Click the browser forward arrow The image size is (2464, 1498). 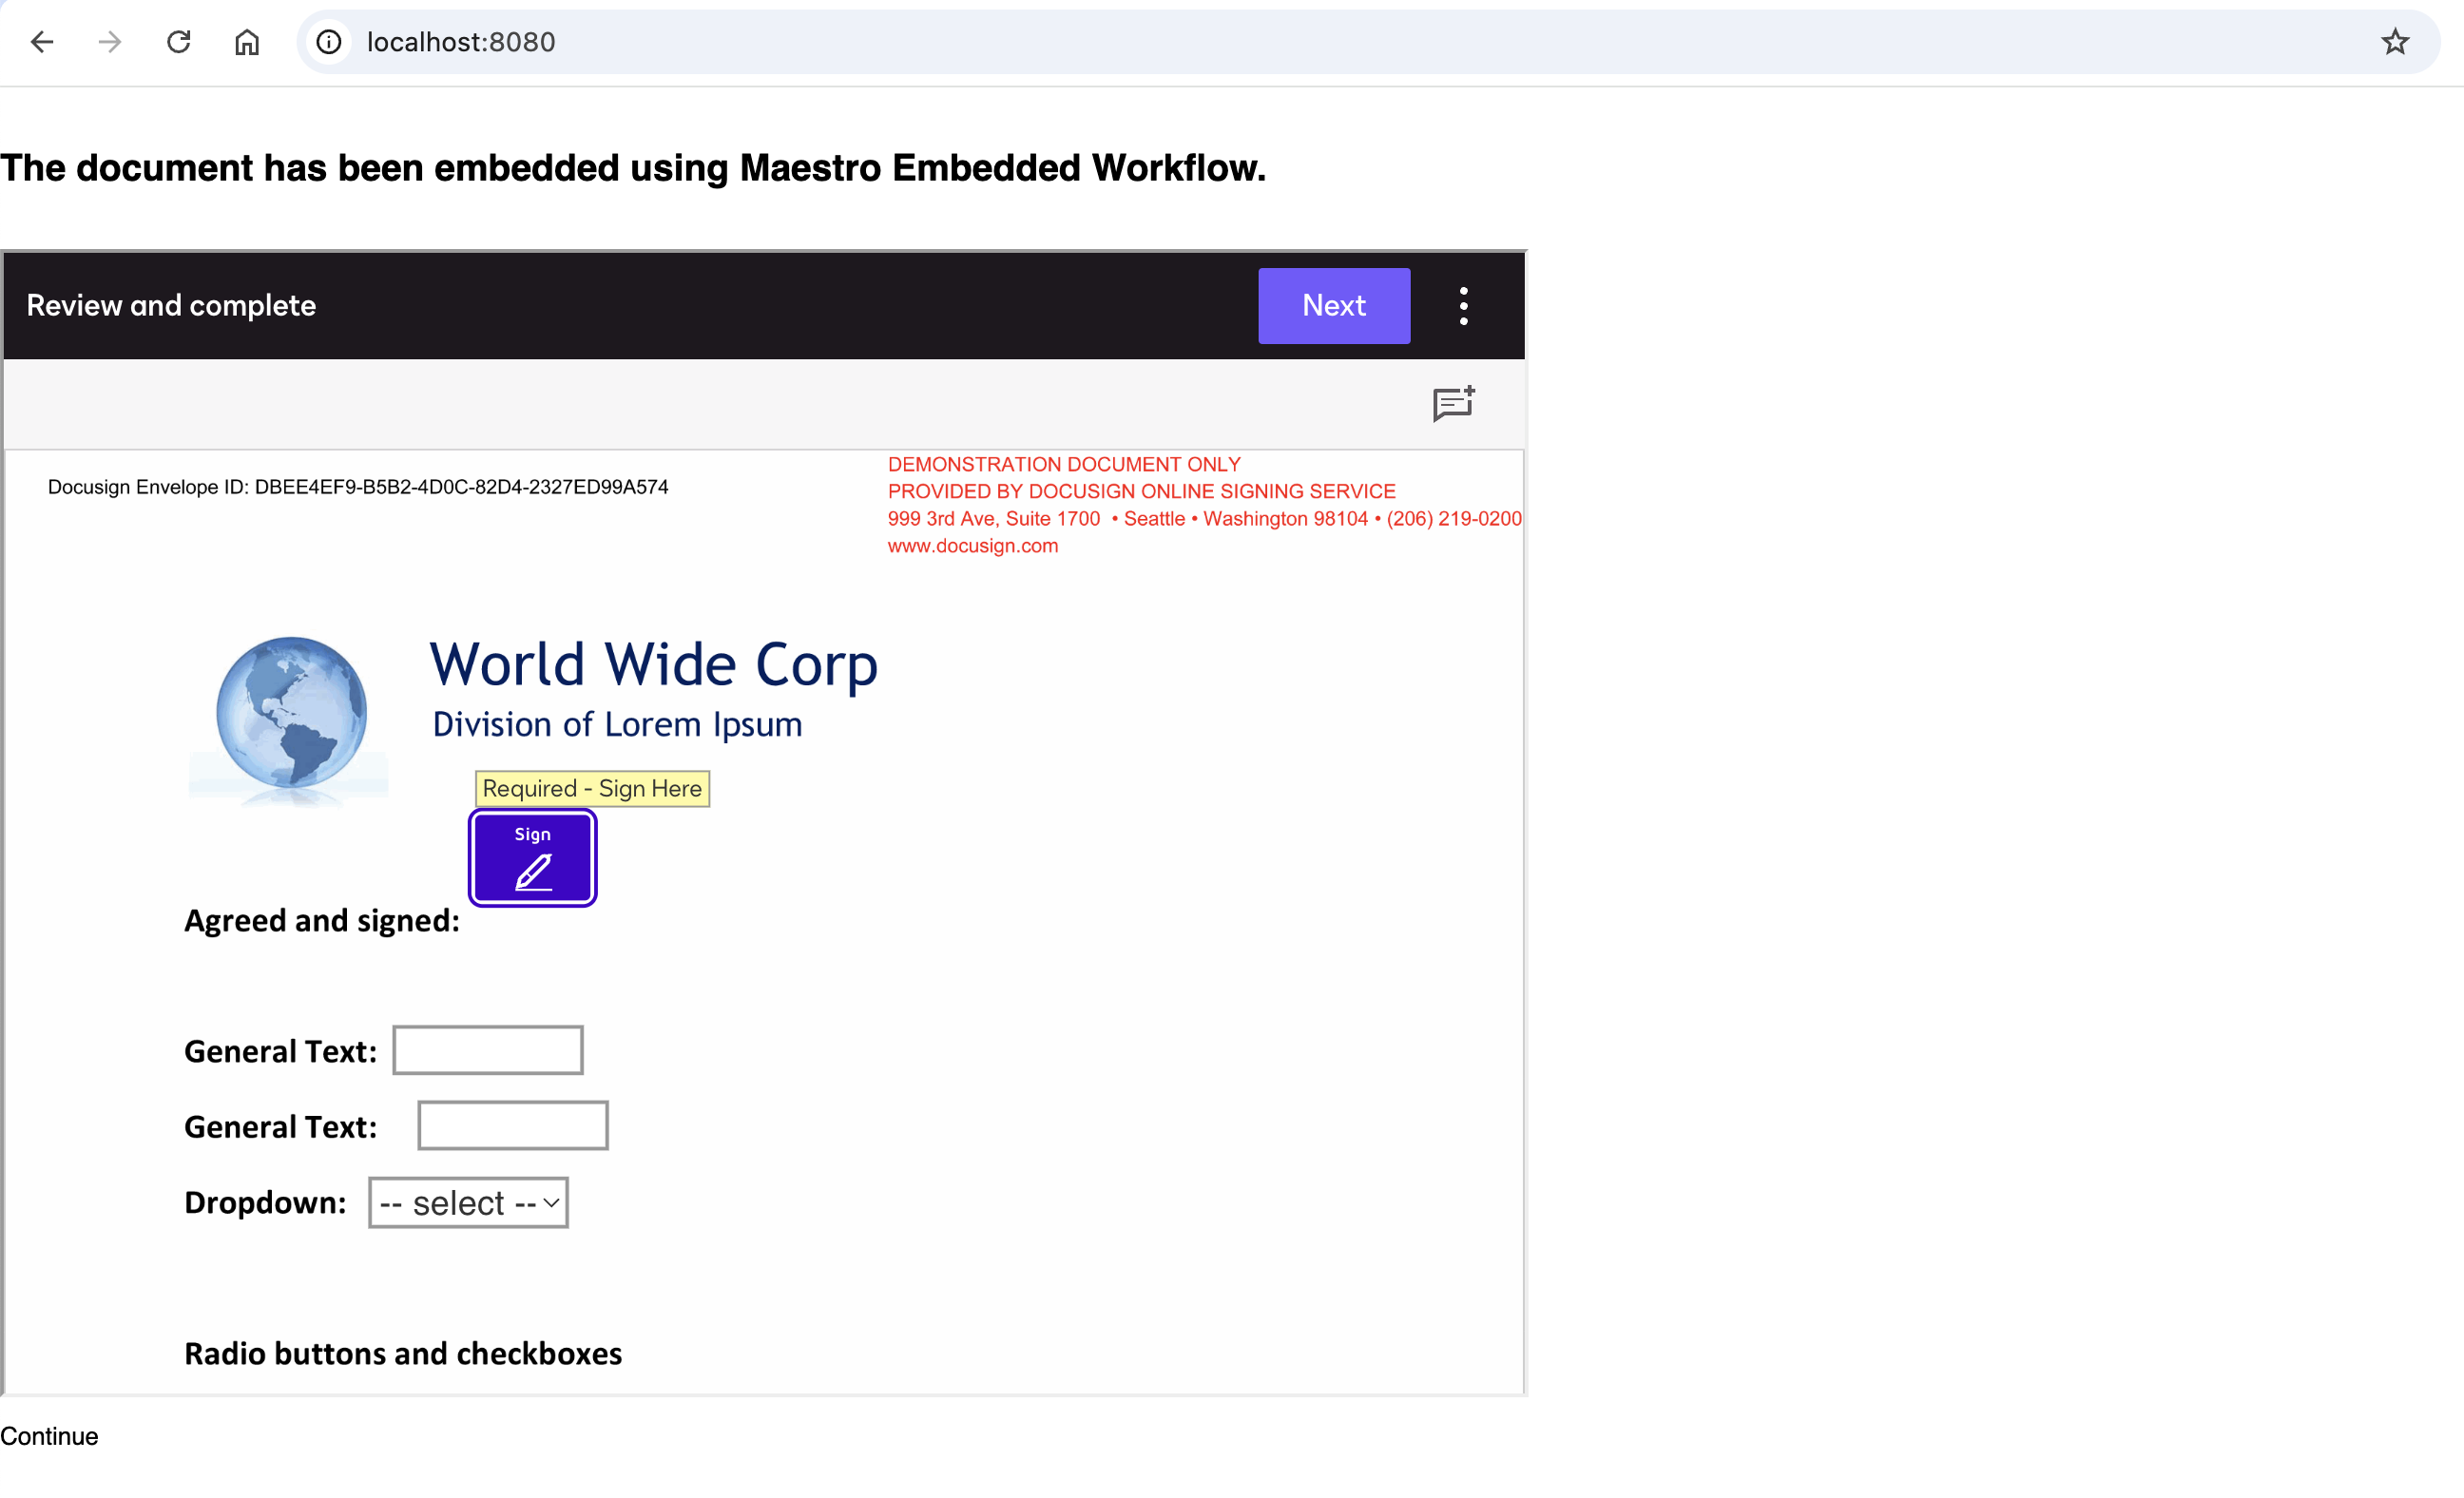[110, 42]
